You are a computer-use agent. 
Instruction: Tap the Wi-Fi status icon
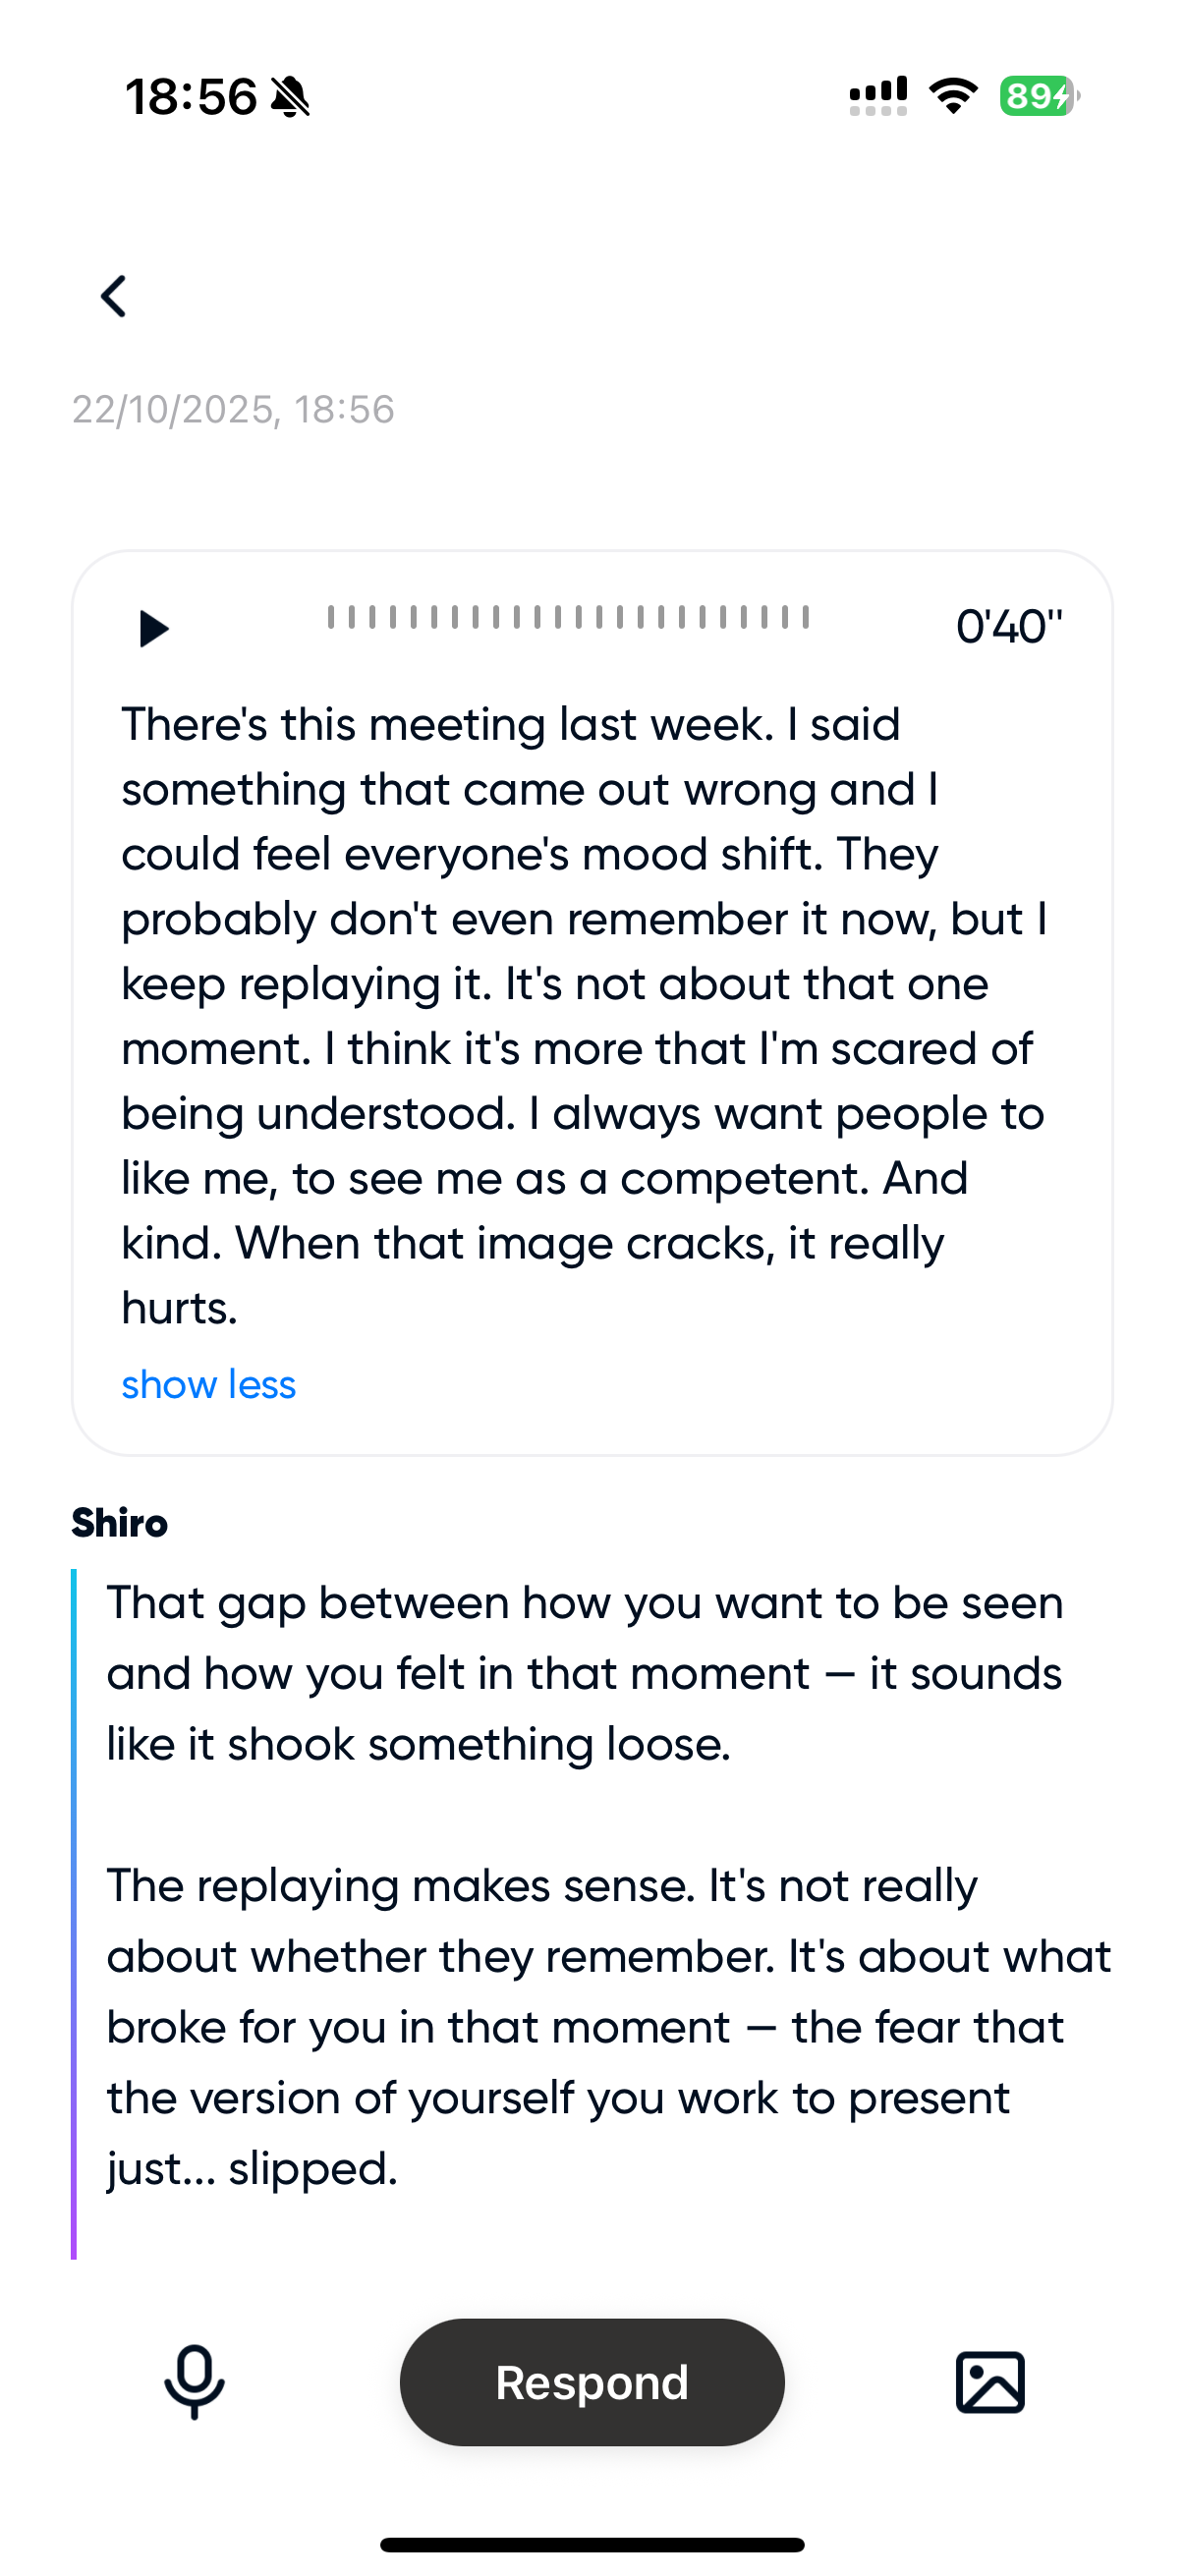pos(953,96)
